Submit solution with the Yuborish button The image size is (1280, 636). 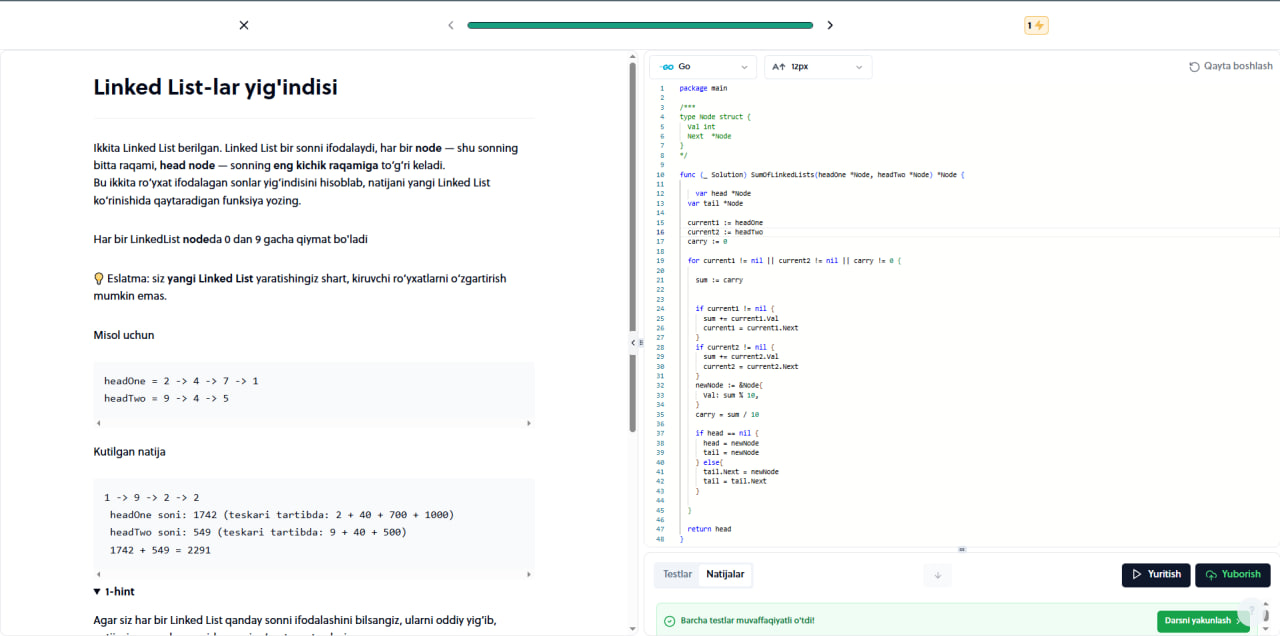(x=1233, y=575)
